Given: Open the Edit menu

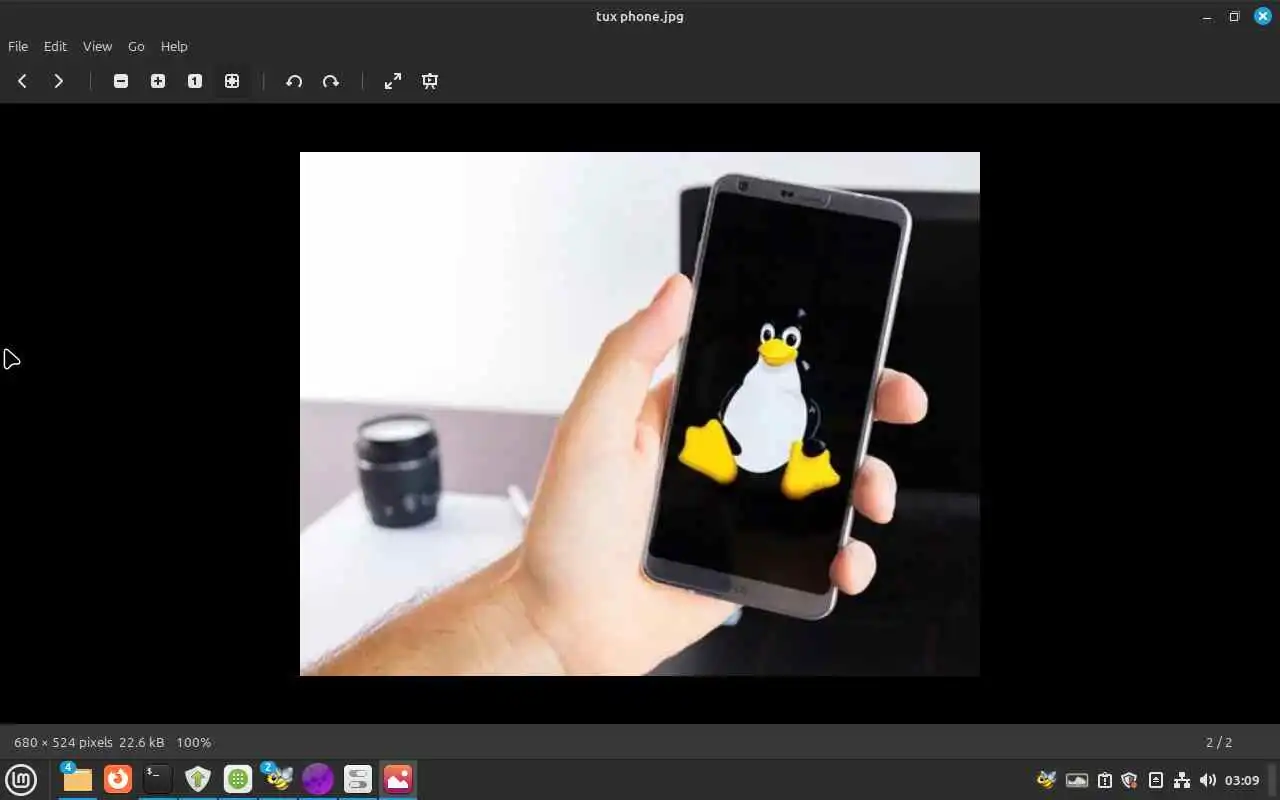Looking at the screenshot, I should (x=55, y=46).
